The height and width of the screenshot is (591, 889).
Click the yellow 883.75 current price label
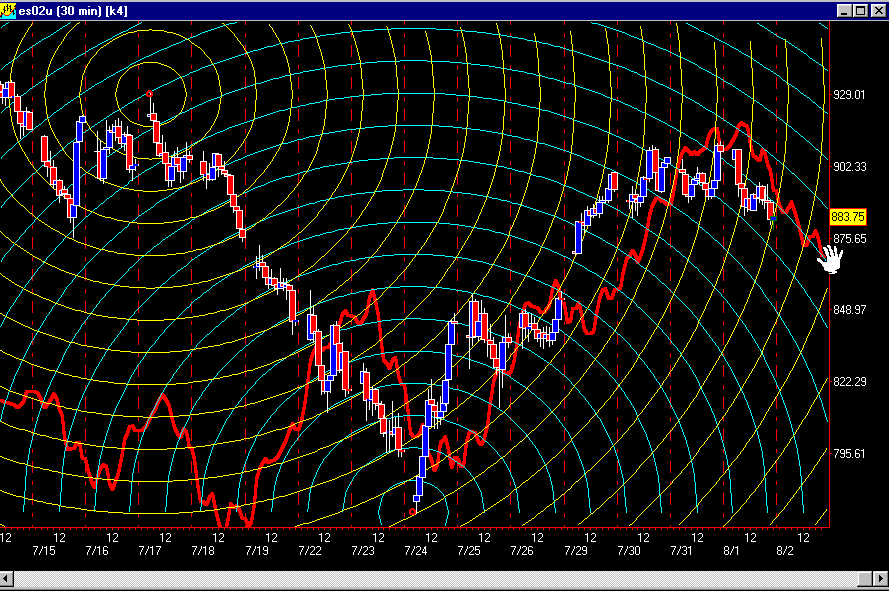848,217
